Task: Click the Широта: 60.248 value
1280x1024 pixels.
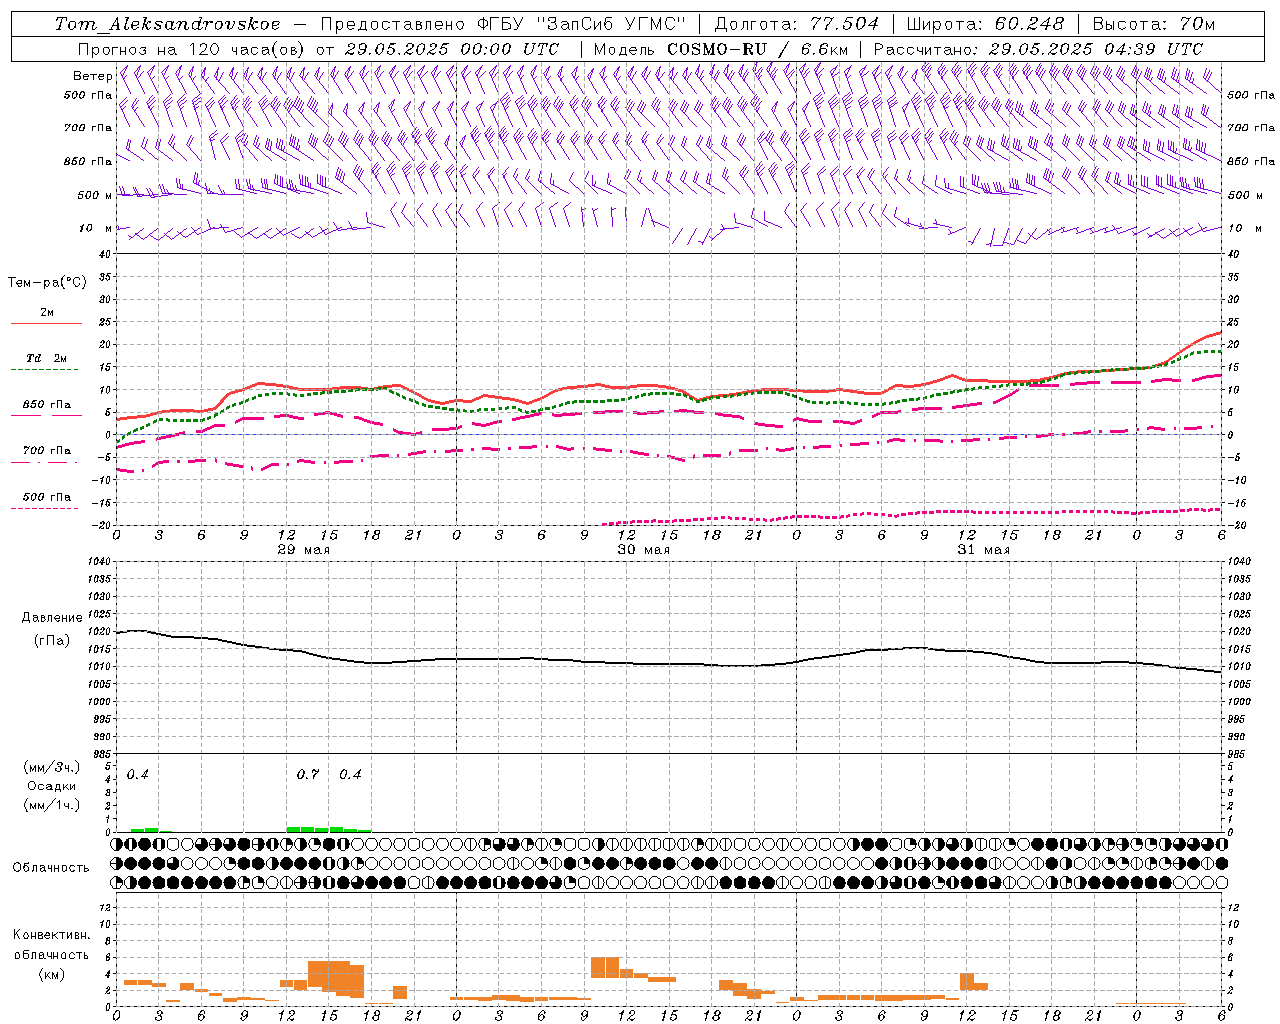Action: pos(985,24)
